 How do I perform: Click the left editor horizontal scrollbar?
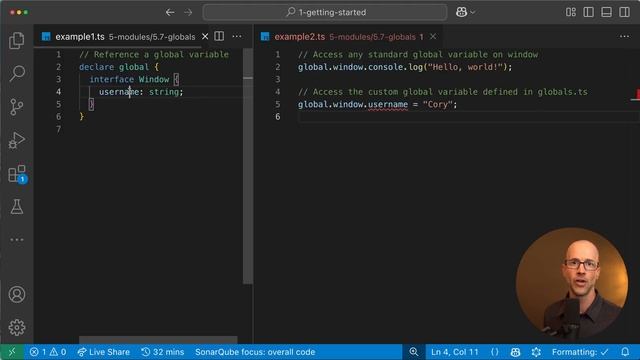[158, 340]
